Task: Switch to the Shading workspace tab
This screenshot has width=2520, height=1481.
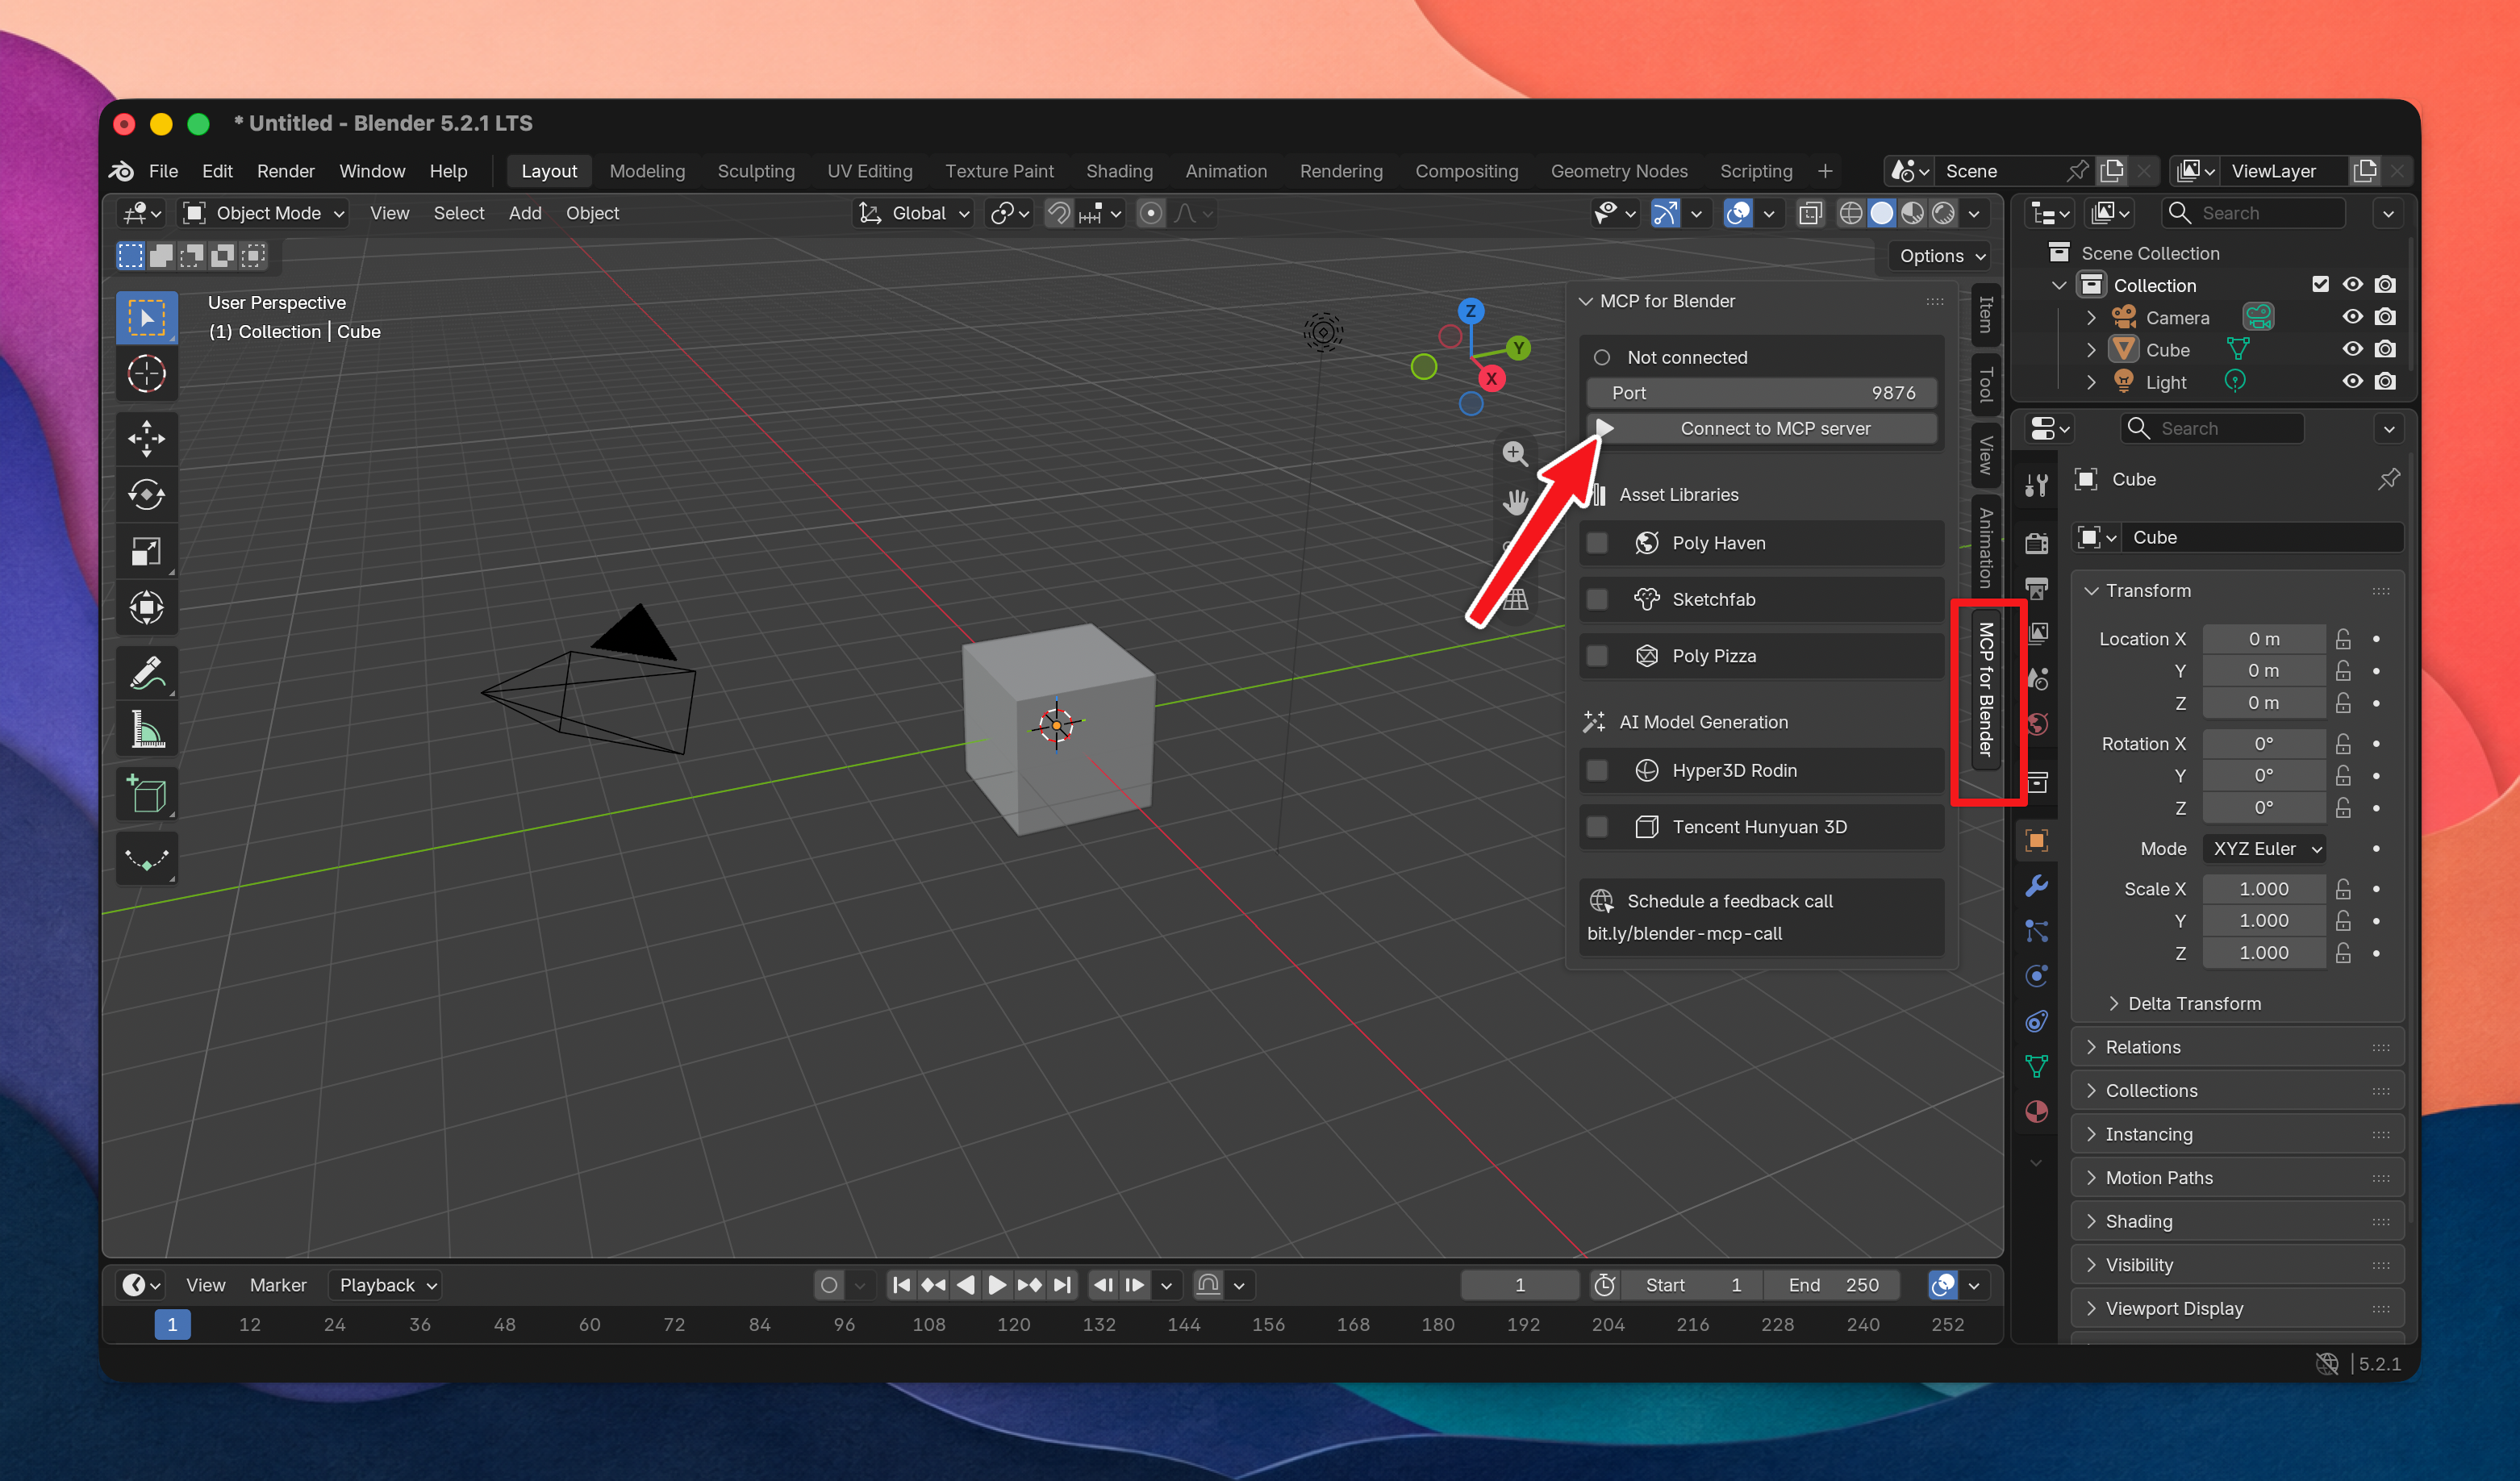Action: (x=1119, y=171)
